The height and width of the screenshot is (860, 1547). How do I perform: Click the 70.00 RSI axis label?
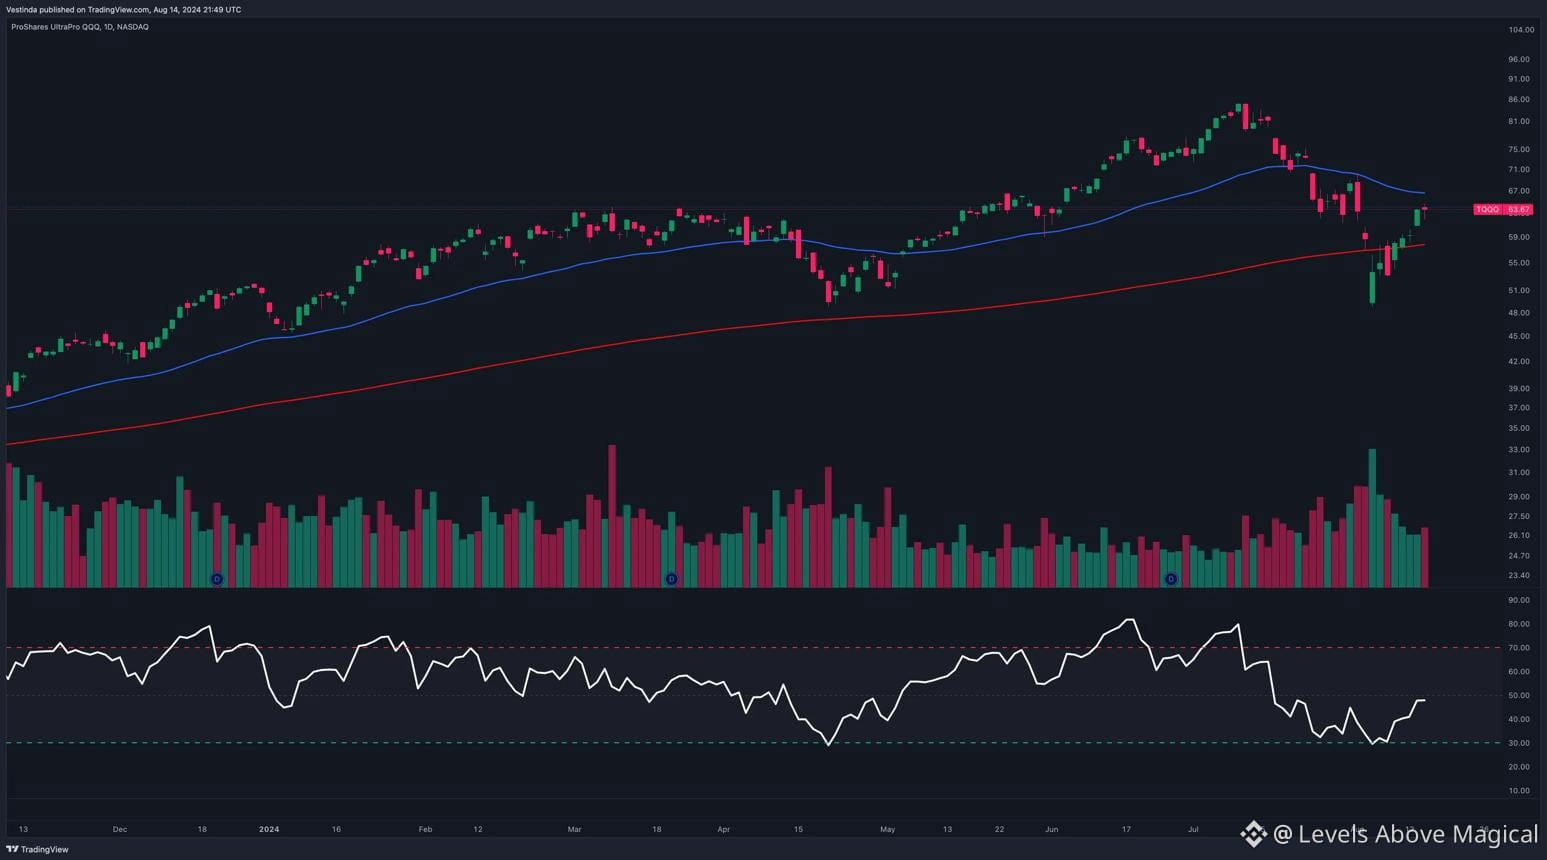point(1520,648)
